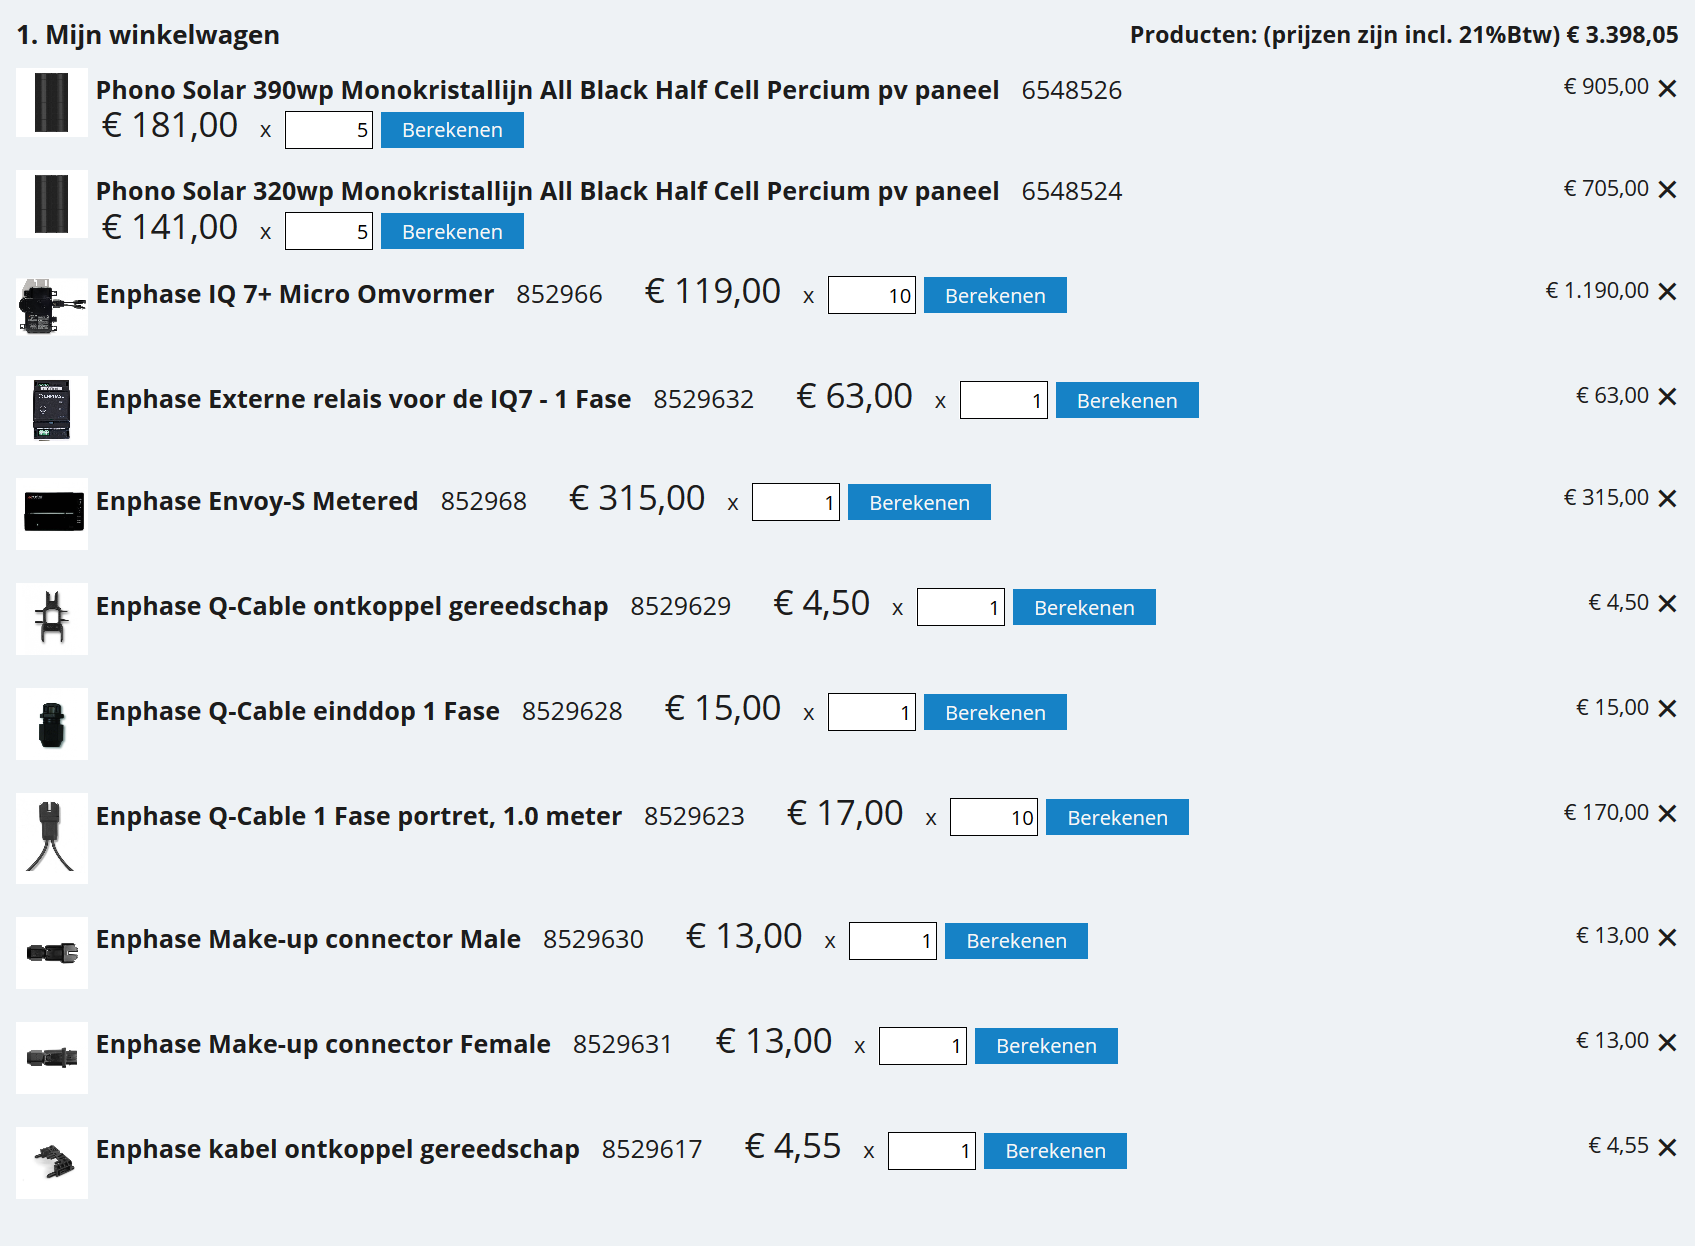Click Berekenen next to Make-up connector Female

point(1046,1046)
